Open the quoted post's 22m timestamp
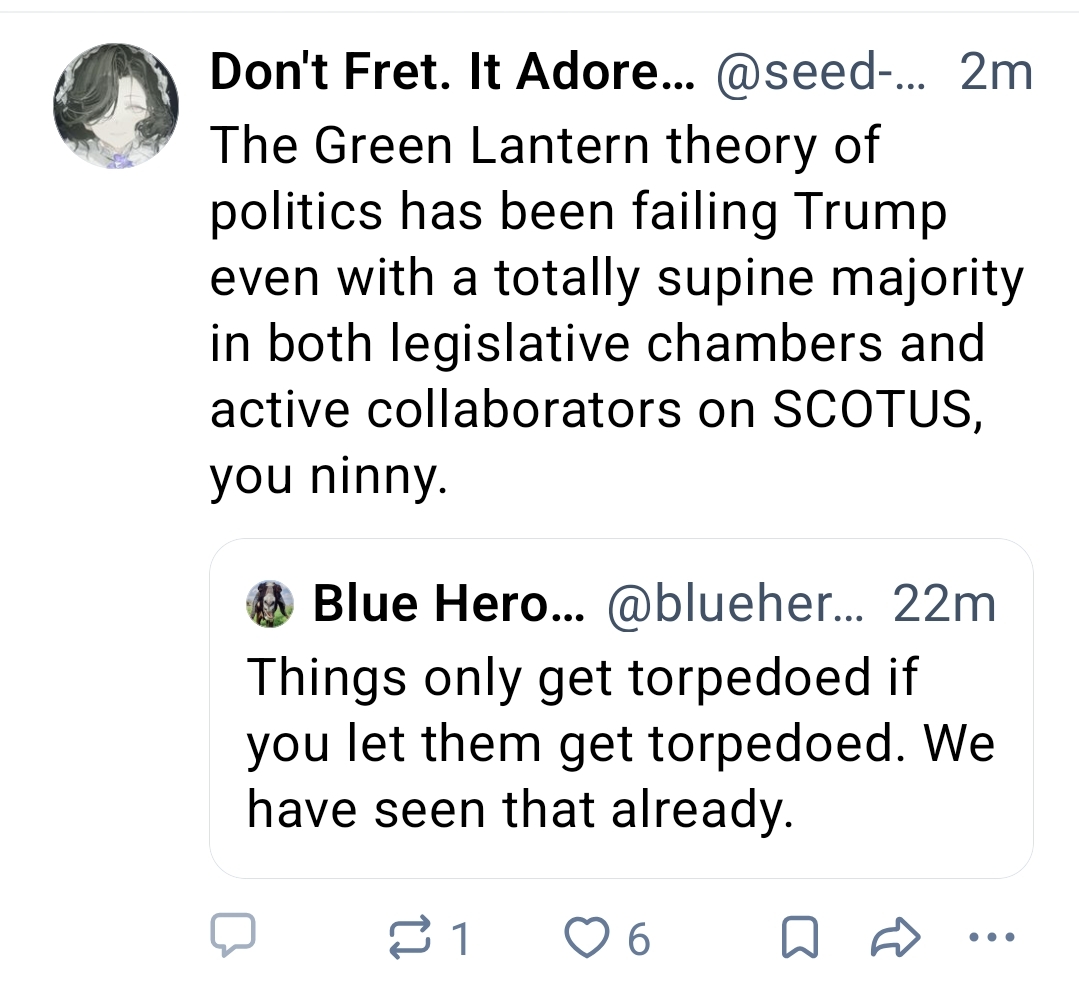The width and height of the screenshot is (1079, 984). click(944, 604)
